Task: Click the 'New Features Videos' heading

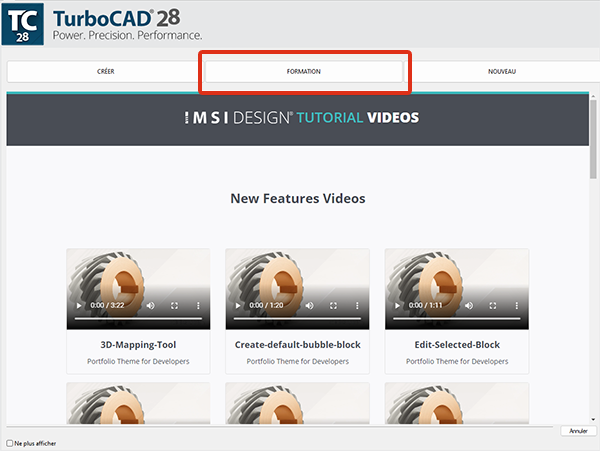Action: click(298, 199)
